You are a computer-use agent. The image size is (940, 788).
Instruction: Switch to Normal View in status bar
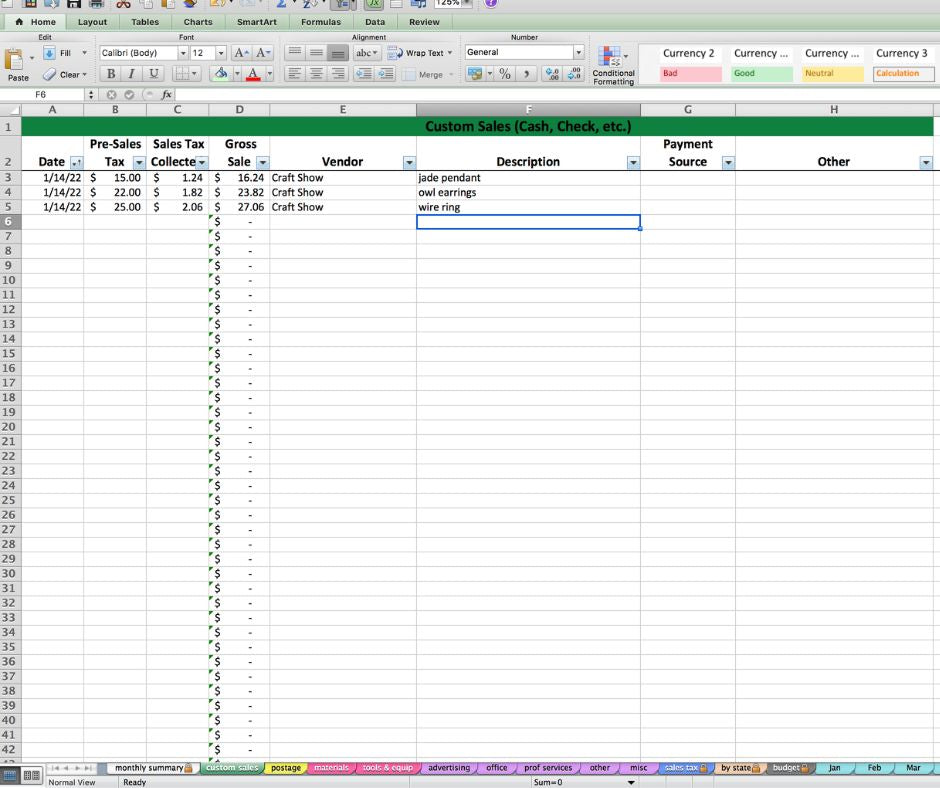point(13,775)
